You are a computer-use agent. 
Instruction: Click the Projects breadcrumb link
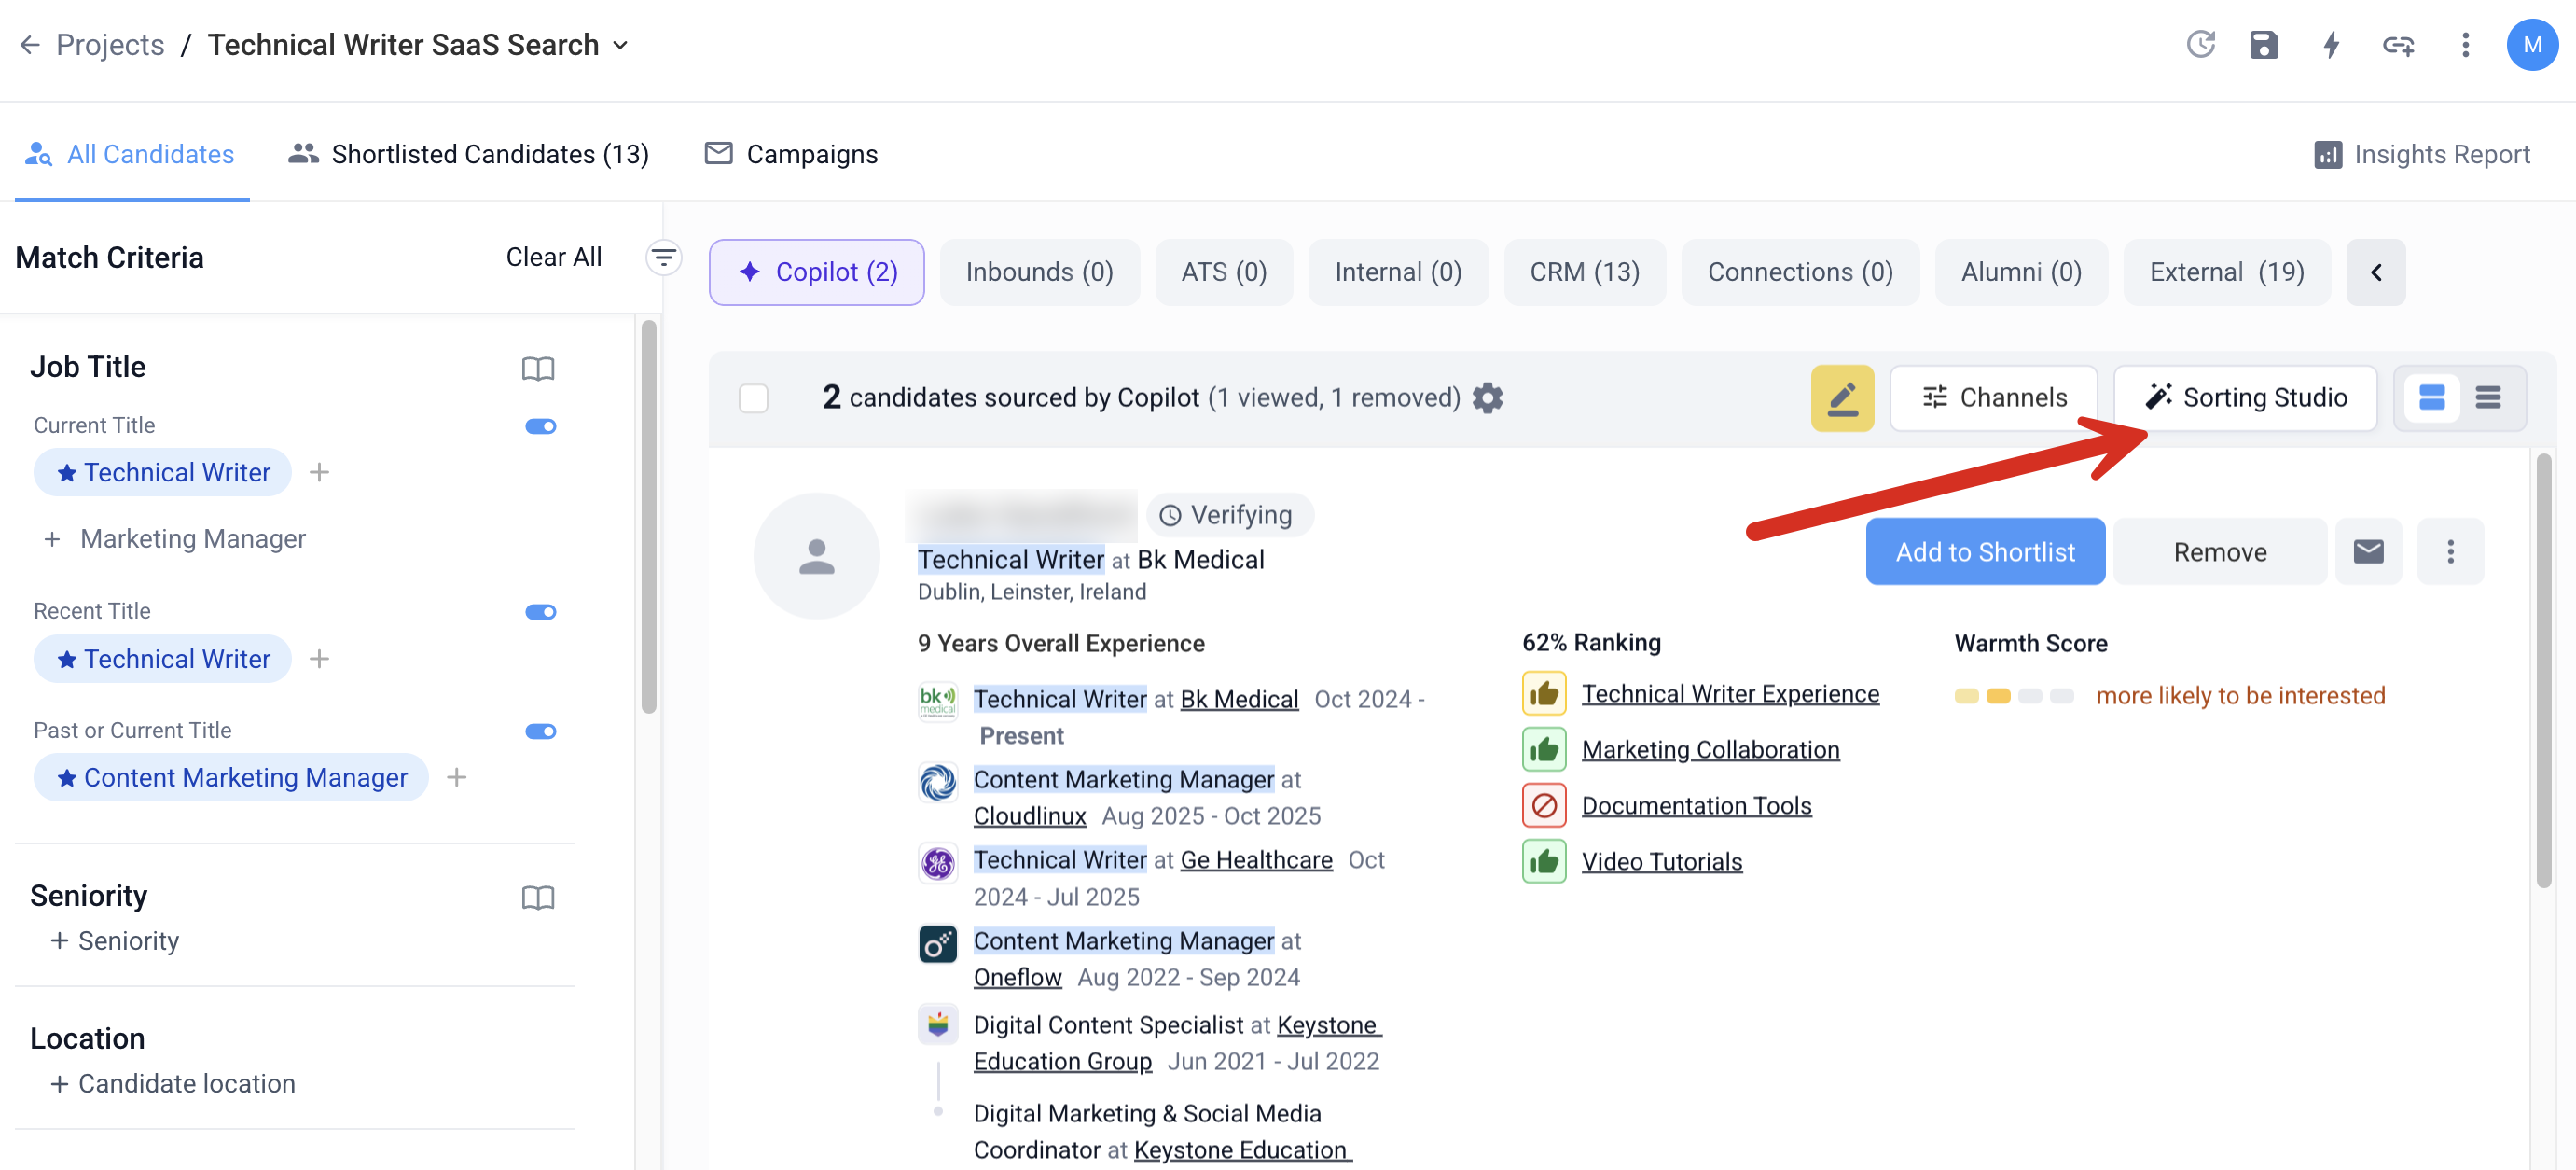(110, 45)
